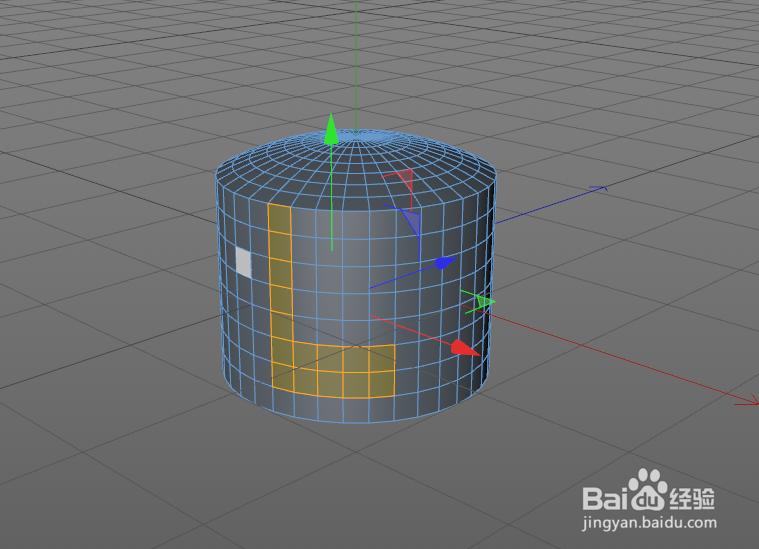This screenshot has height=549, width=759.
Task: Click the blue triangular plane handle
Action: point(410,220)
